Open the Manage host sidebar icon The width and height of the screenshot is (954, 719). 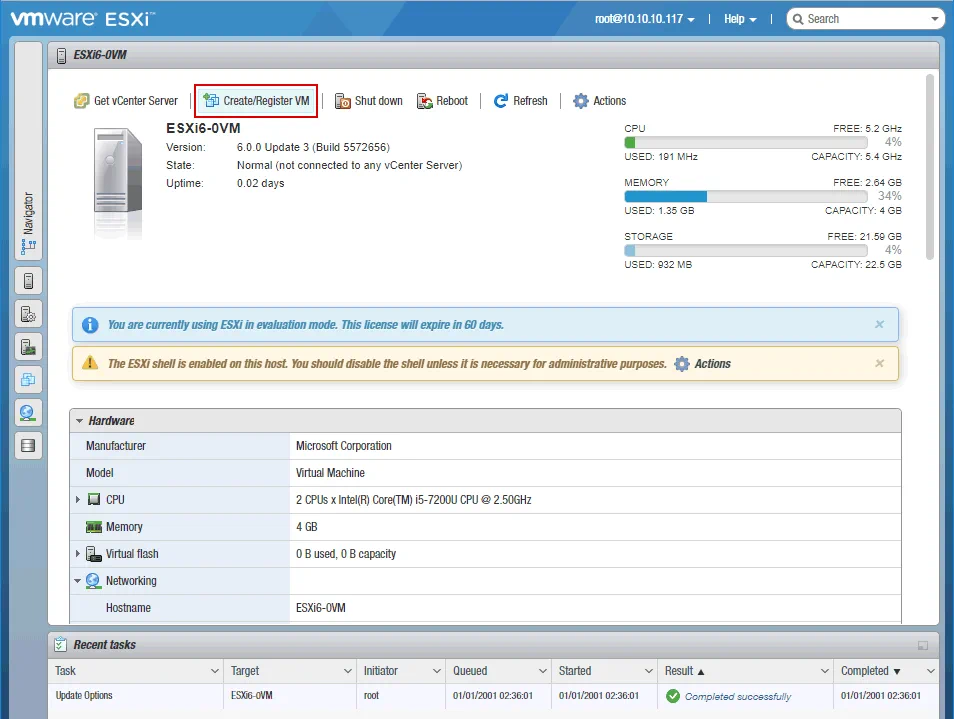pyautogui.click(x=28, y=314)
